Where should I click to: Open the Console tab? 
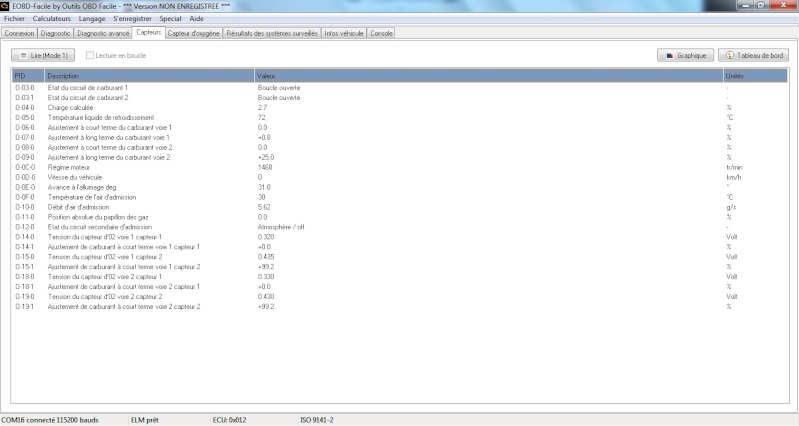point(381,33)
